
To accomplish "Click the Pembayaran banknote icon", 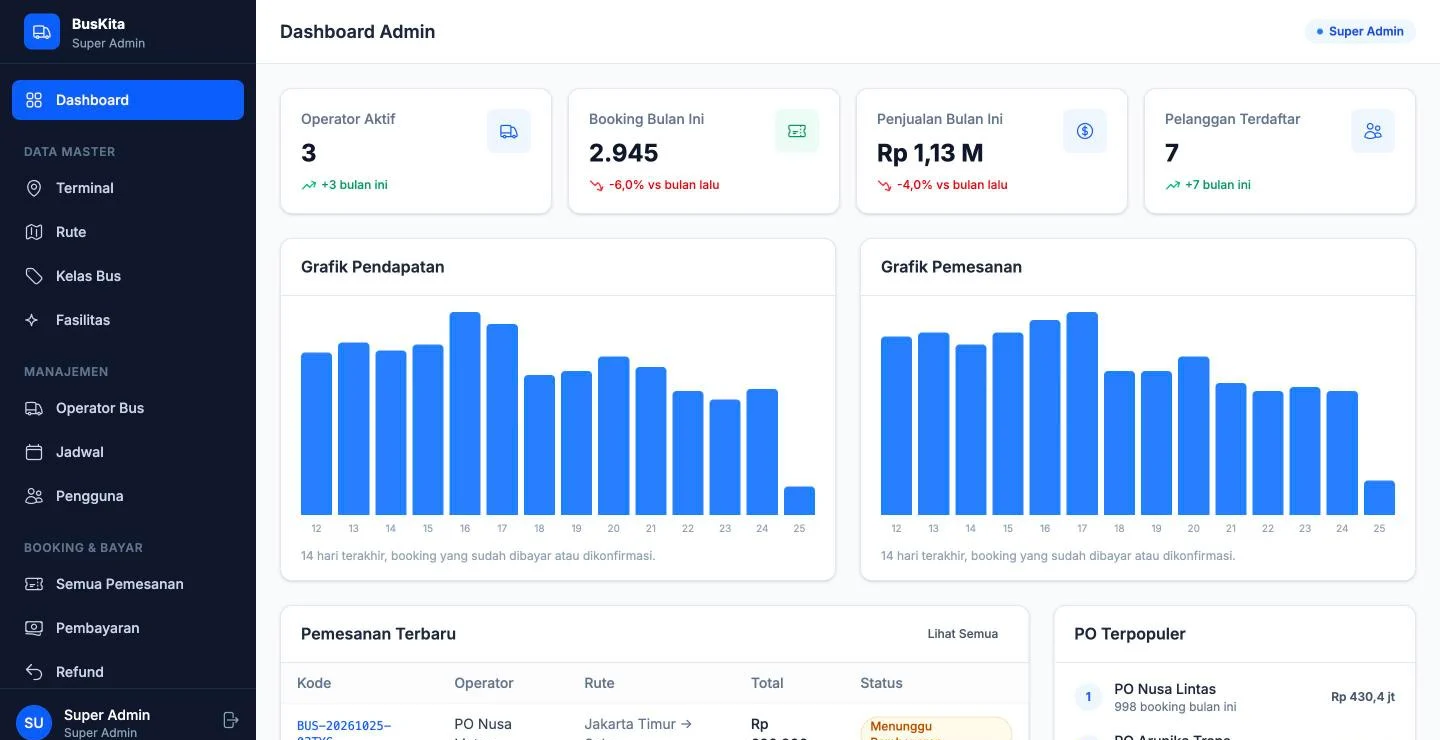I will pyautogui.click(x=34, y=628).
